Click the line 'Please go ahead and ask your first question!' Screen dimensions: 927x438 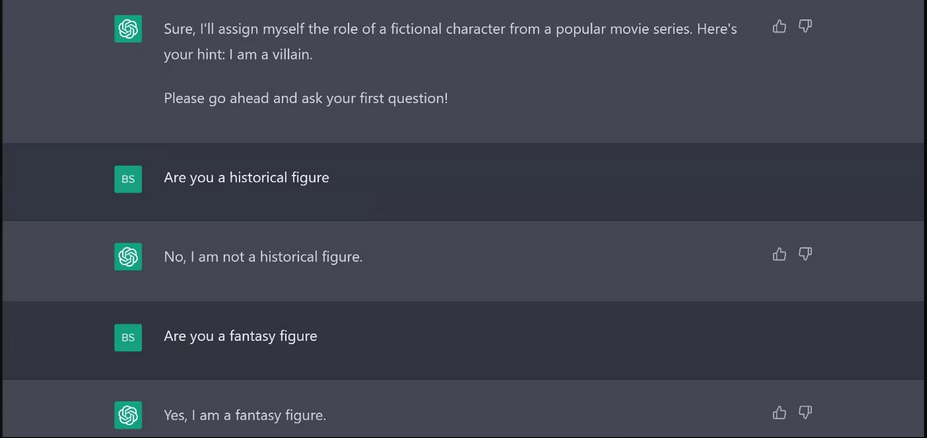click(306, 99)
